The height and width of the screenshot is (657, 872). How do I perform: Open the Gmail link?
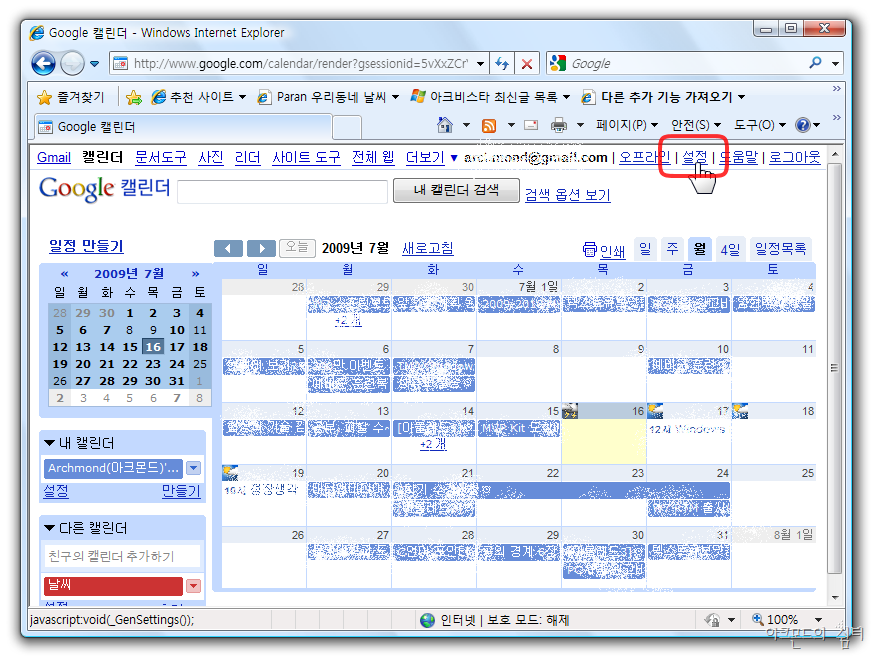coord(54,157)
